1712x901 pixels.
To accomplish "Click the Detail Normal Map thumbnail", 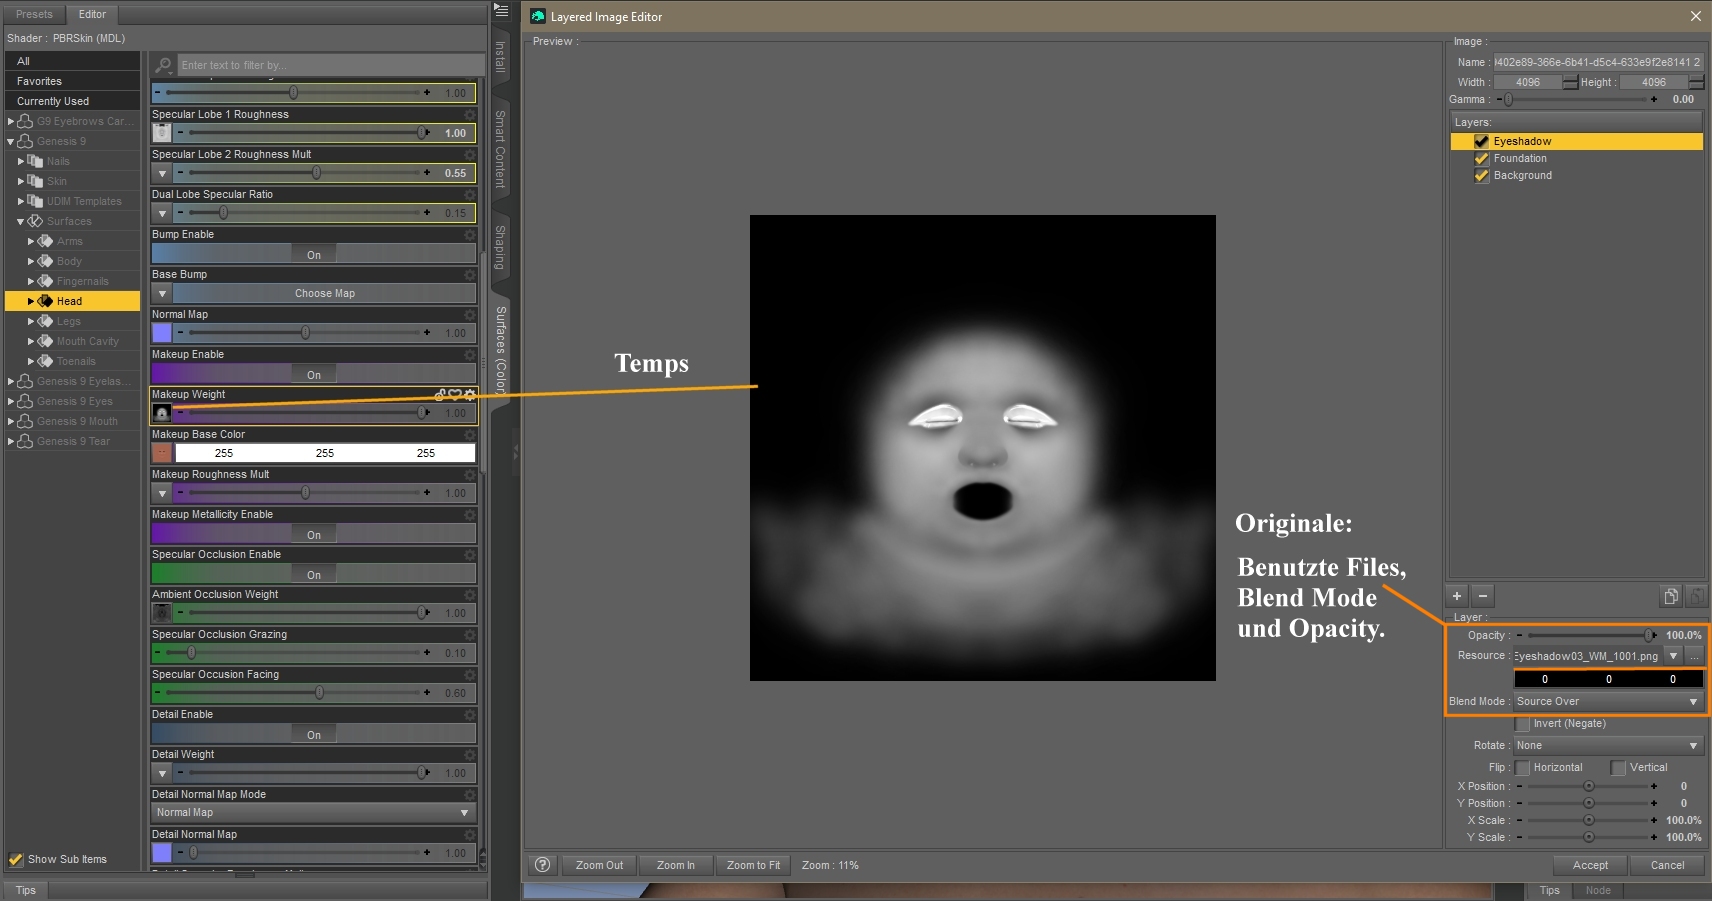I will point(162,853).
